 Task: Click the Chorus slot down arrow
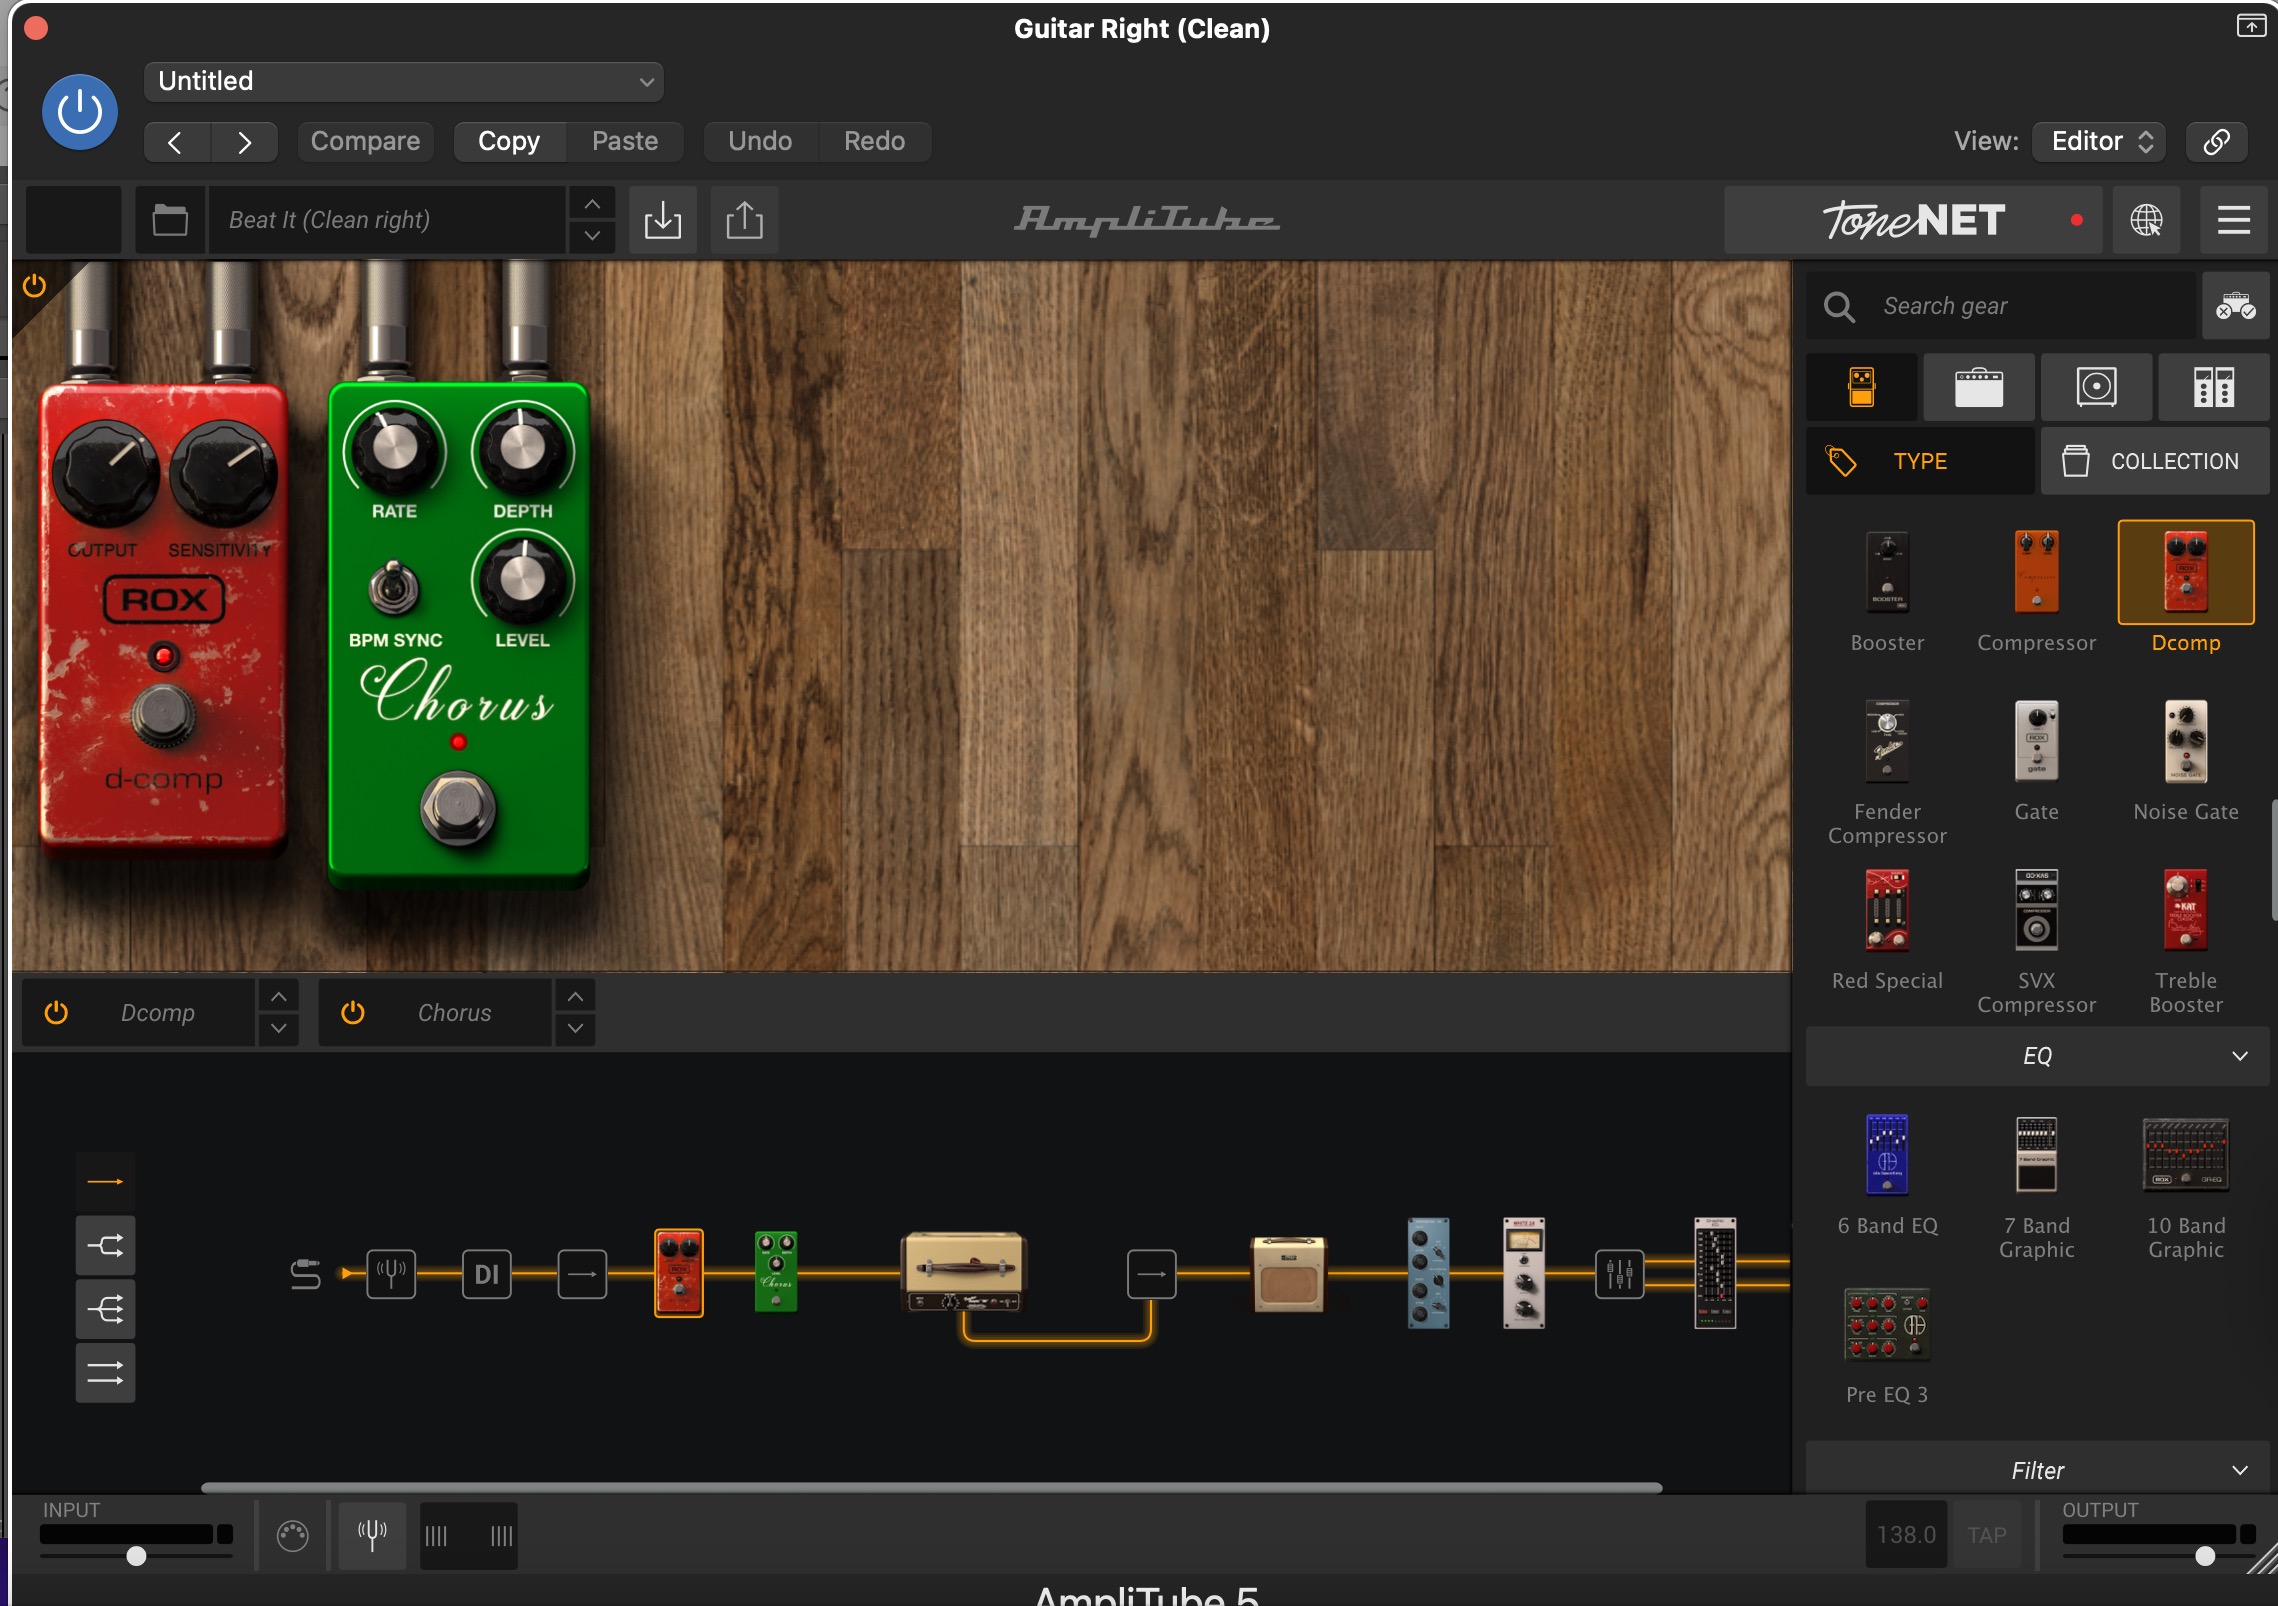point(575,1029)
